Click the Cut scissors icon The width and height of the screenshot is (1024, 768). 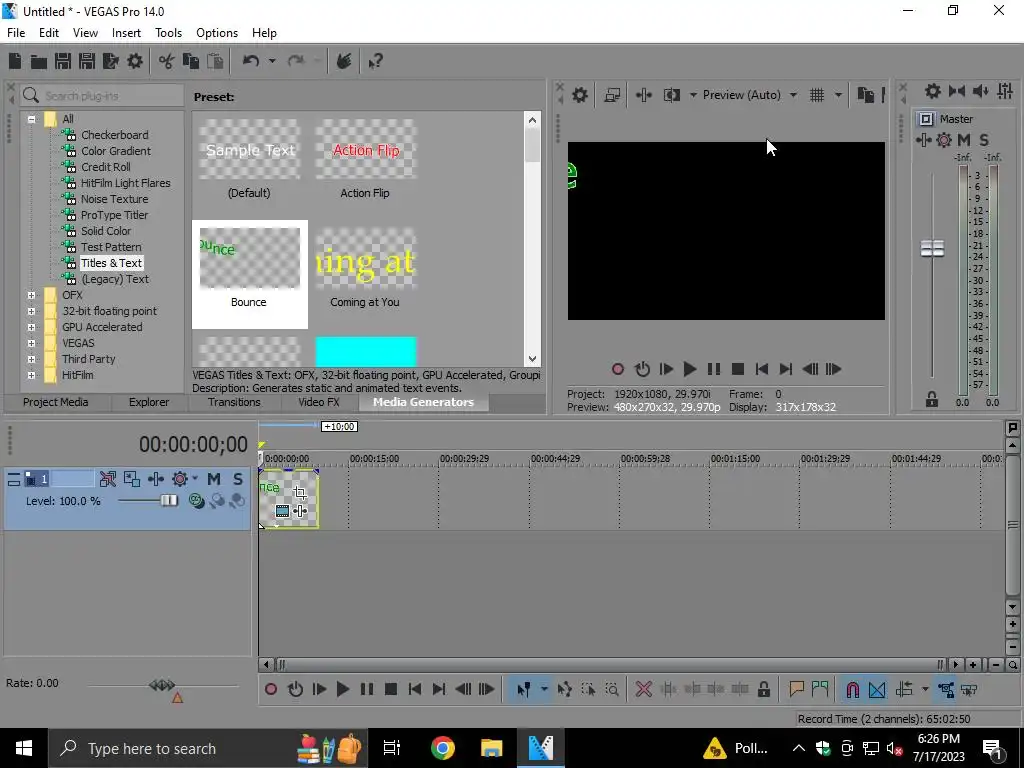[x=167, y=61]
